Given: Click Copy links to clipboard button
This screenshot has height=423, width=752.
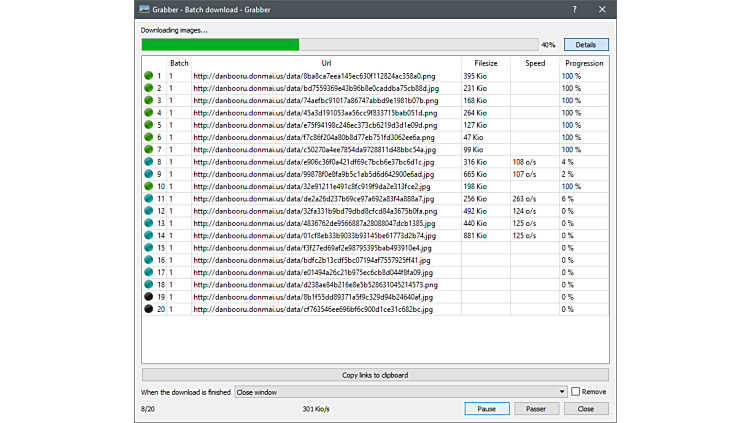Looking at the screenshot, I should [x=375, y=375].
